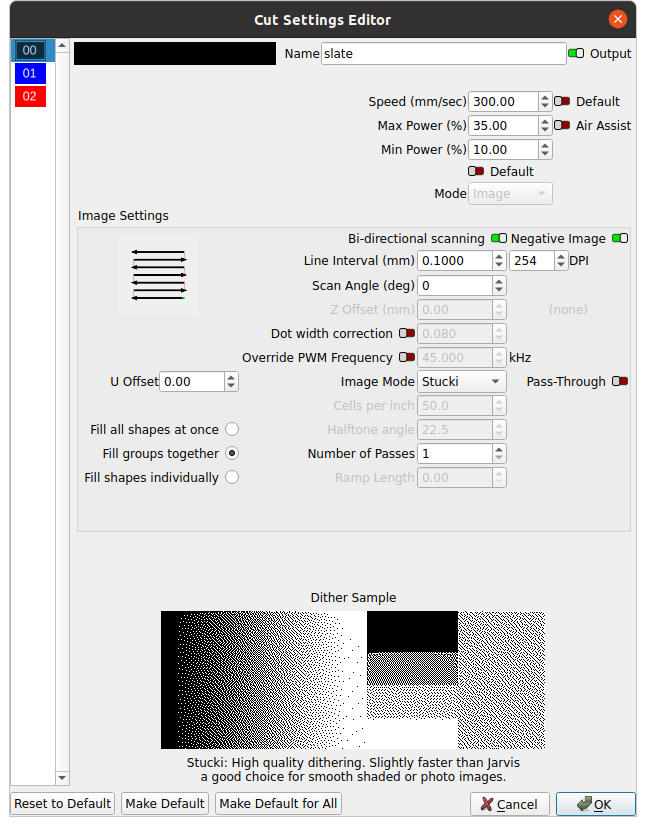Click the disabled Cells per inch field

coord(462,406)
